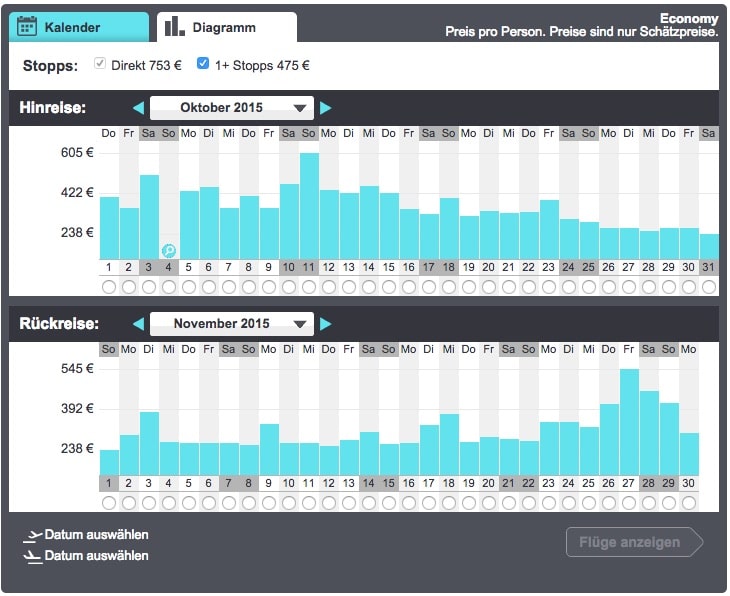Switch to the Kalender tab

78,27
